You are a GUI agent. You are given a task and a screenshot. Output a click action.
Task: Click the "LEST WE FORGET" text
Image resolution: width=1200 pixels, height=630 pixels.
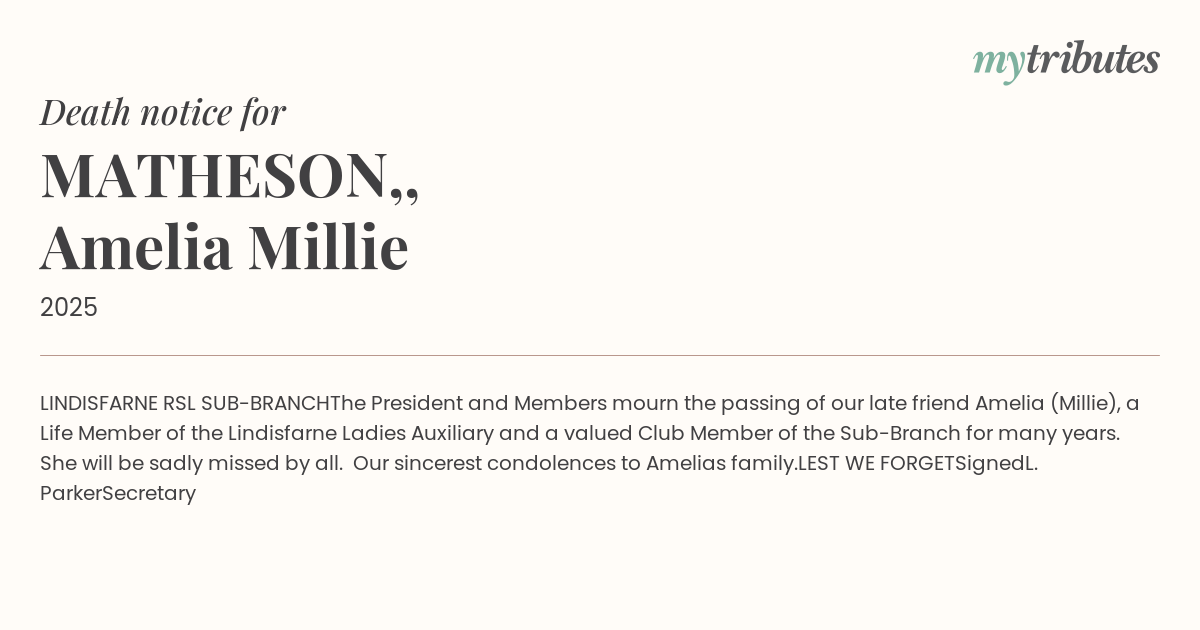pyautogui.click(x=876, y=464)
